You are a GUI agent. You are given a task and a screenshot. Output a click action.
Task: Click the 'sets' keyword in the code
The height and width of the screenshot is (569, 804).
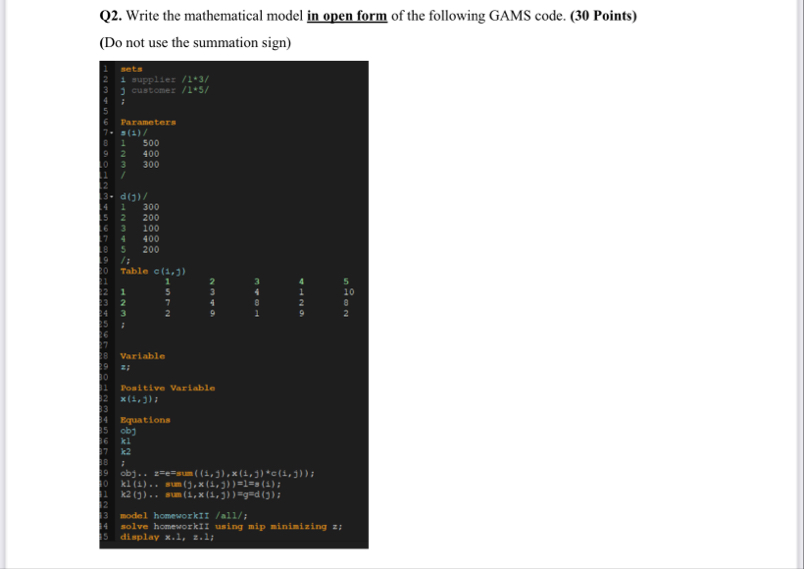131,69
